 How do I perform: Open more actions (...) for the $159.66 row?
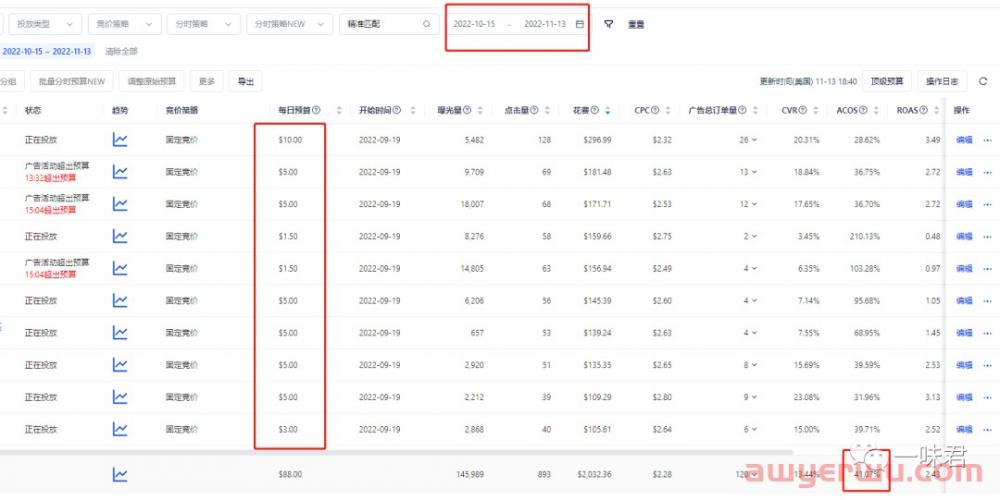988,236
